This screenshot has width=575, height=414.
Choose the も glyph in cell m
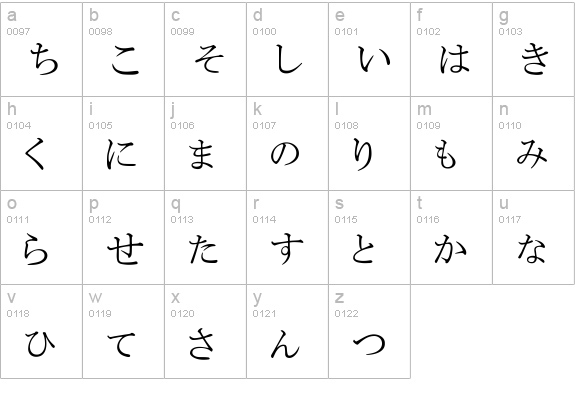[x=445, y=154]
